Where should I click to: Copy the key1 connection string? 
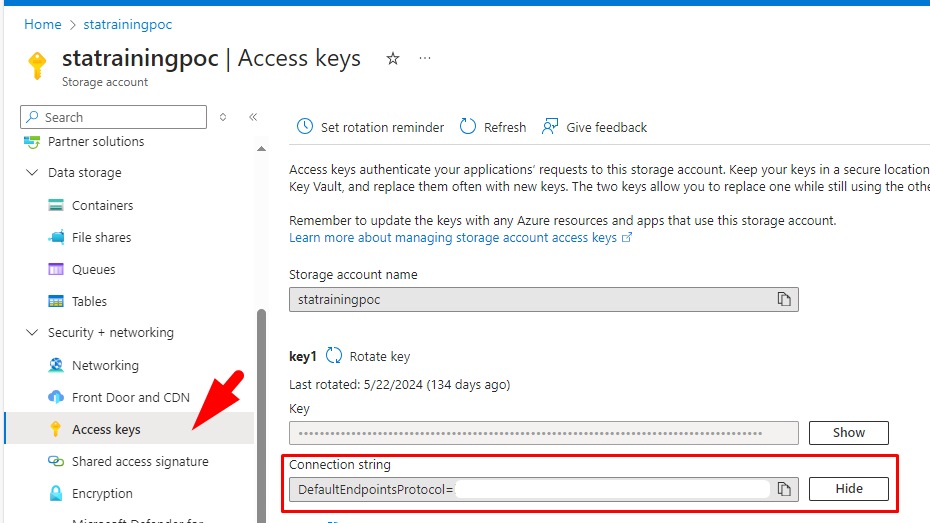[x=784, y=489]
